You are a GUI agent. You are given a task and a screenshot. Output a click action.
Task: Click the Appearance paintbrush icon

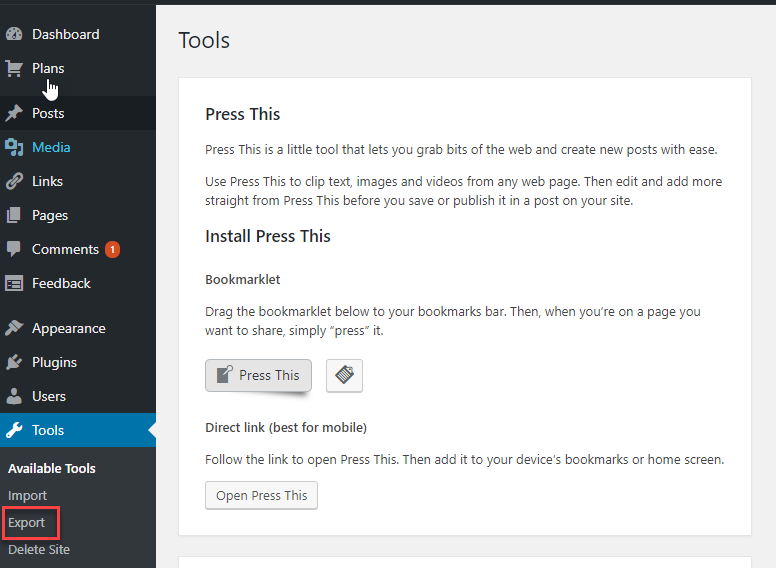[14, 328]
